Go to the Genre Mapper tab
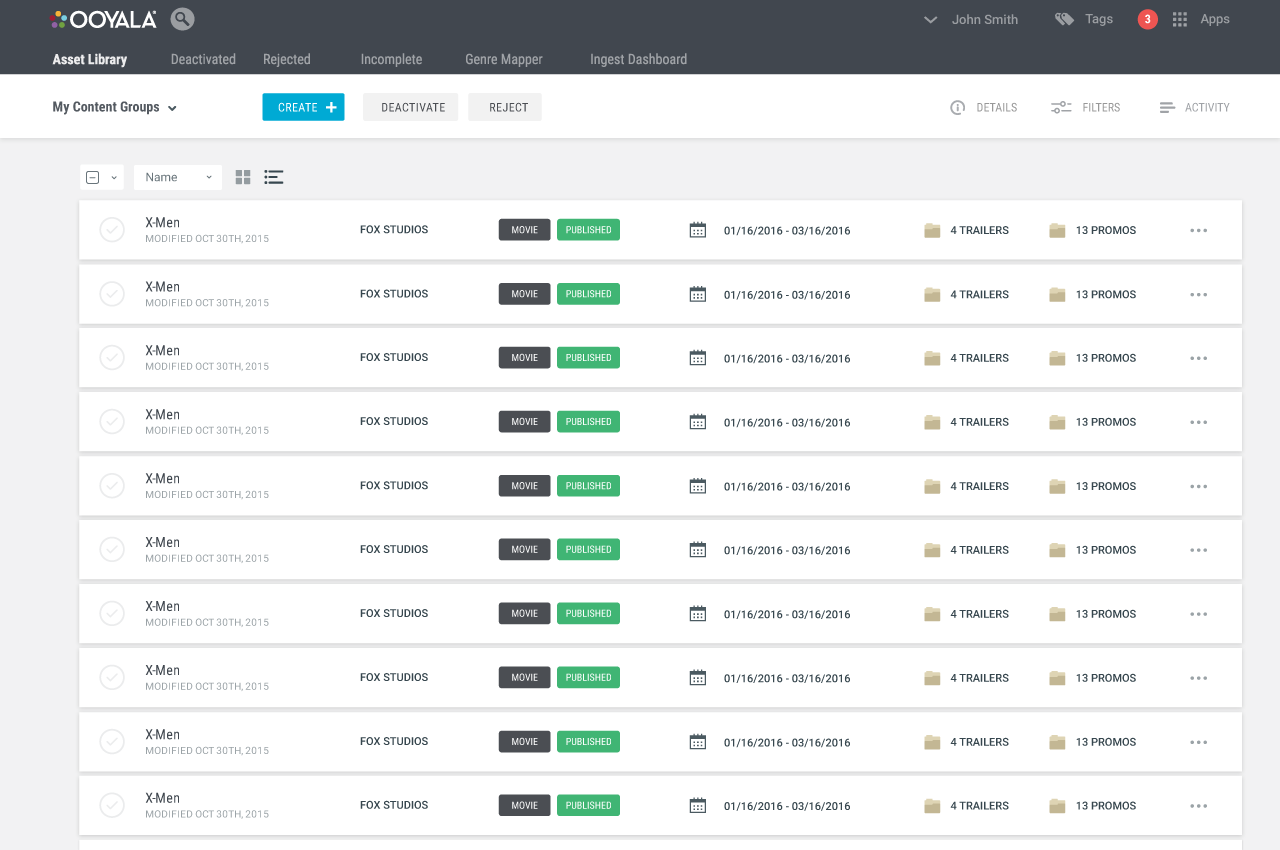Image resolution: width=1280 pixels, height=850 pixels. (504, 59)
